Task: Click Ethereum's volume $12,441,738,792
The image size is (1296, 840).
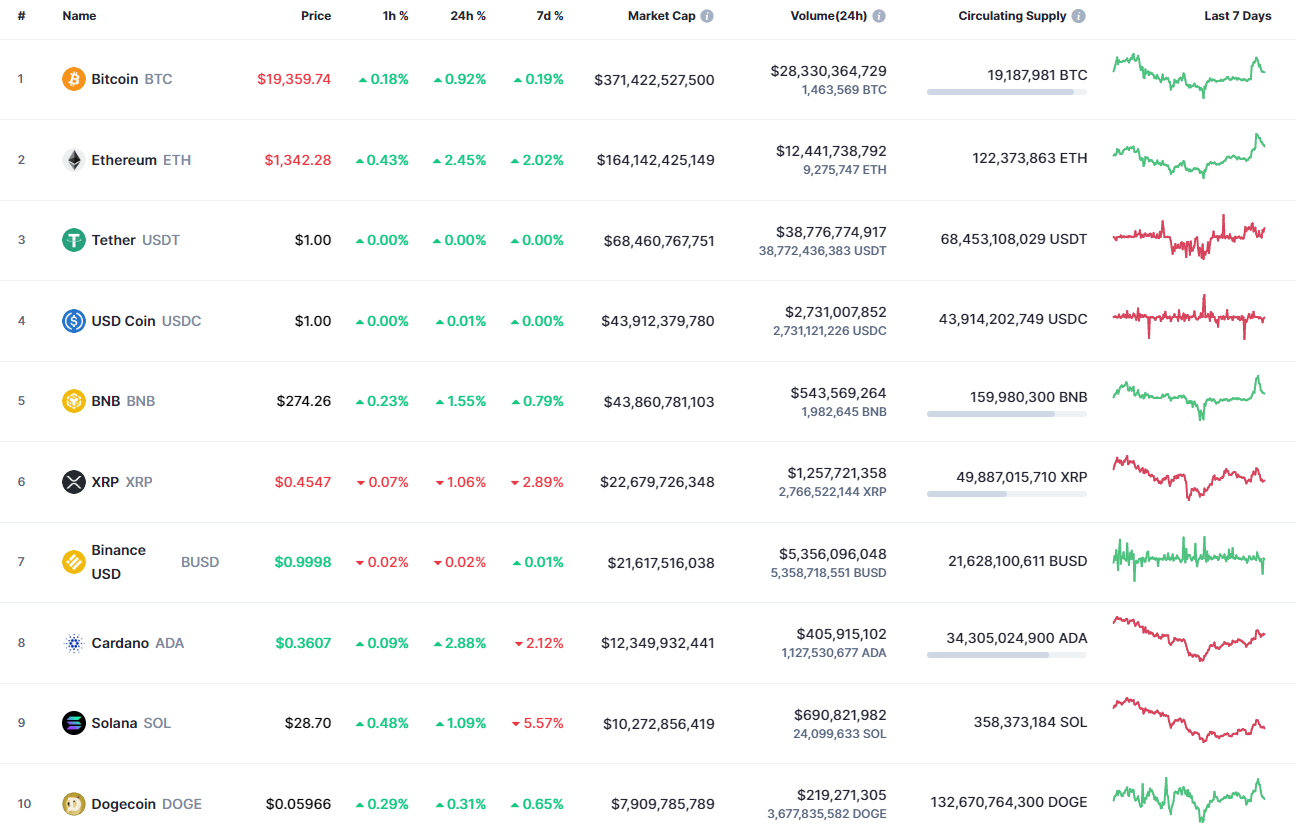Action: click(x=831, y=151)
